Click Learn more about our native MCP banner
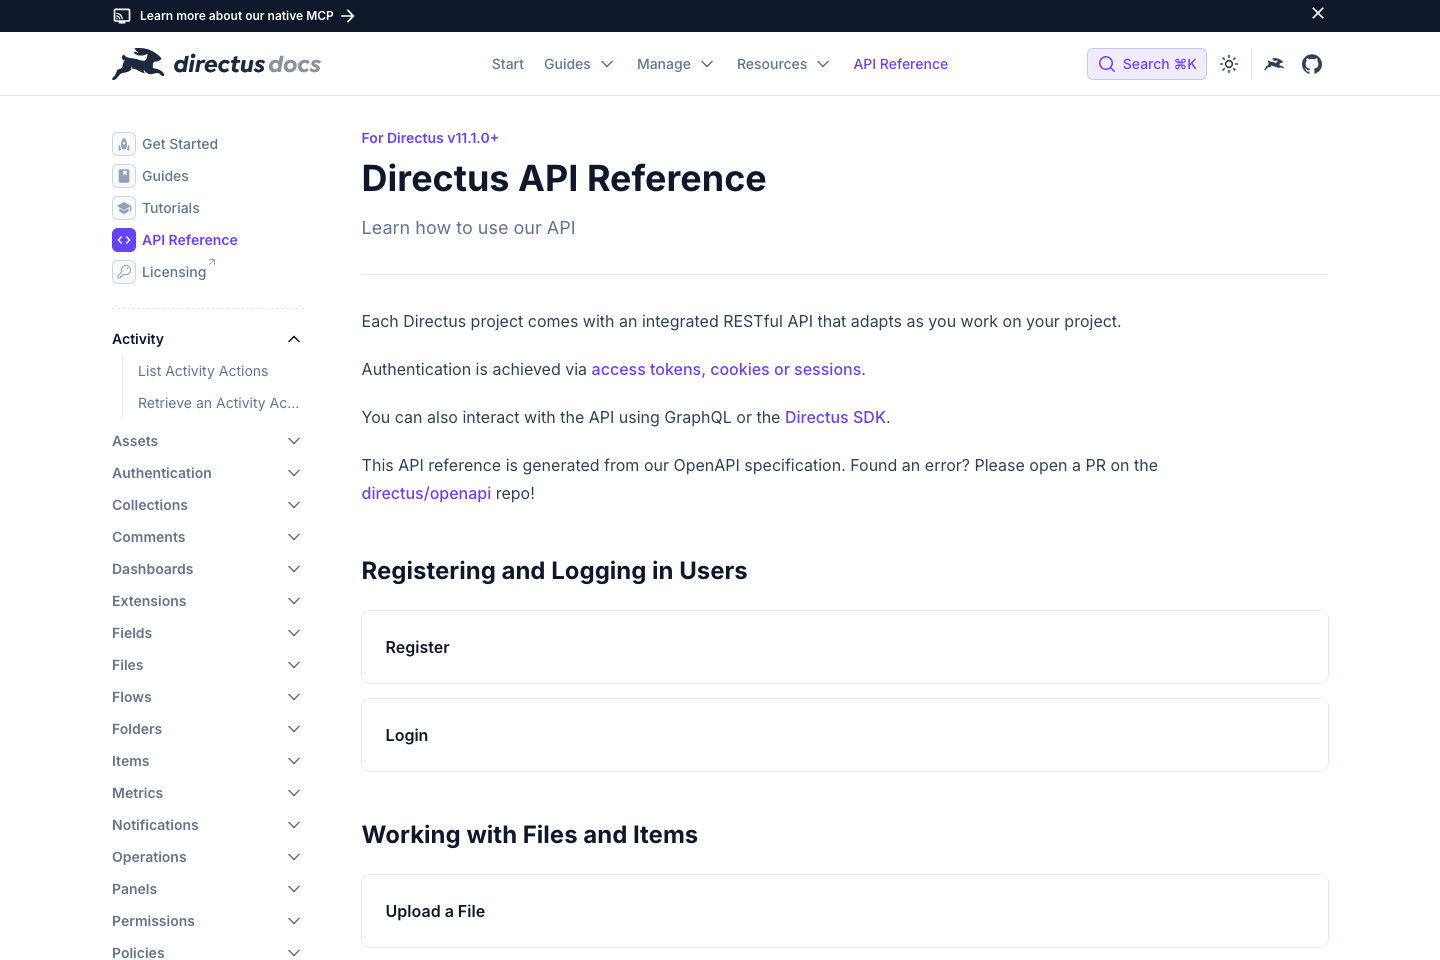The image size is (1440, 960). click(235, 15)
